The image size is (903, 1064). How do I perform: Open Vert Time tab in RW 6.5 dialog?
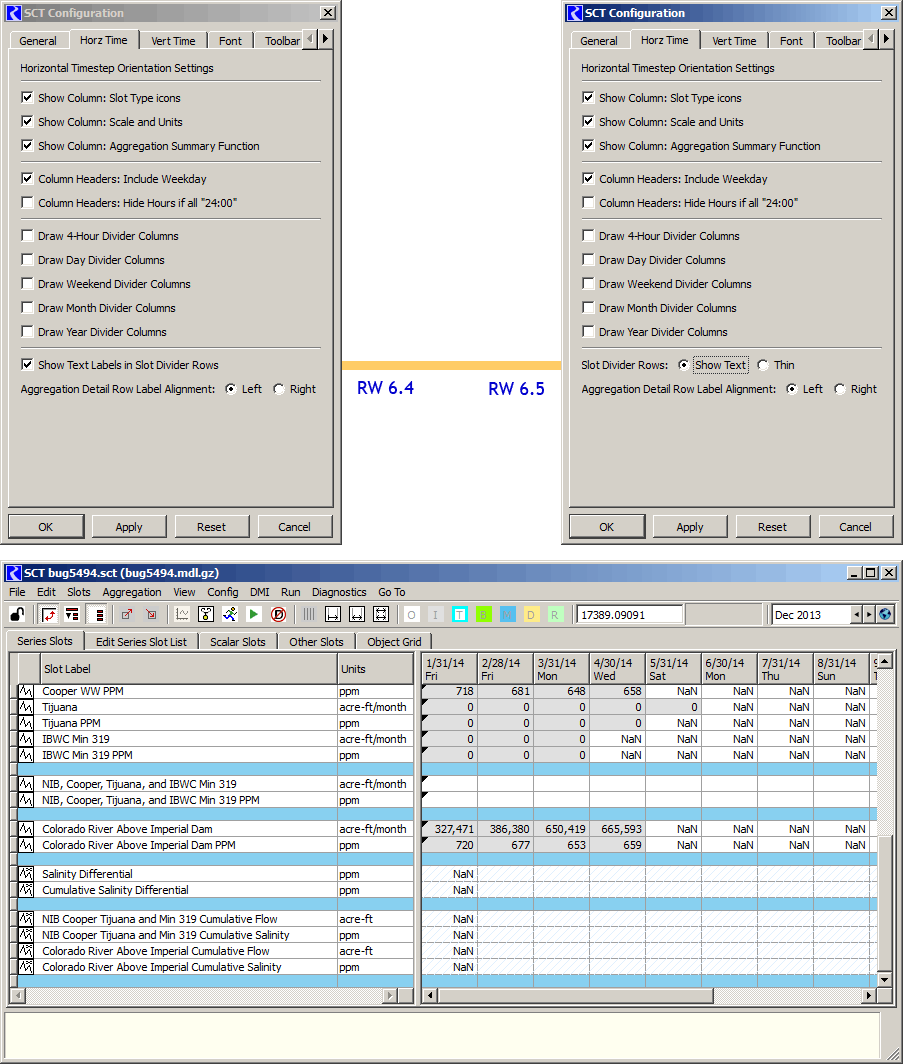734,41
